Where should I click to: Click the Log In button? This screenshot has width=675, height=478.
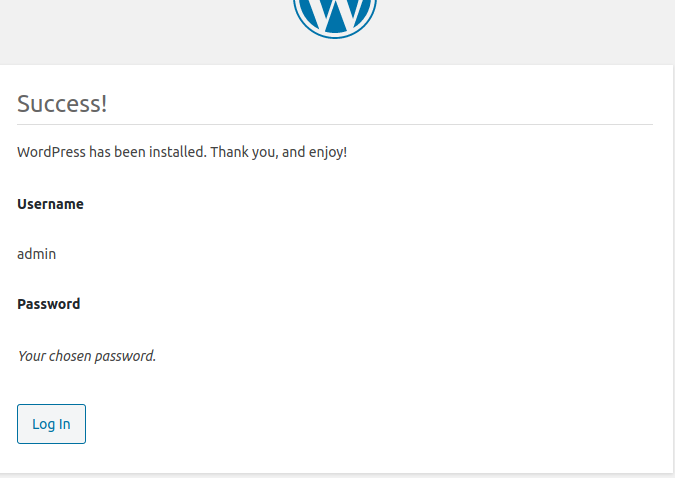[x=51, y=424]
